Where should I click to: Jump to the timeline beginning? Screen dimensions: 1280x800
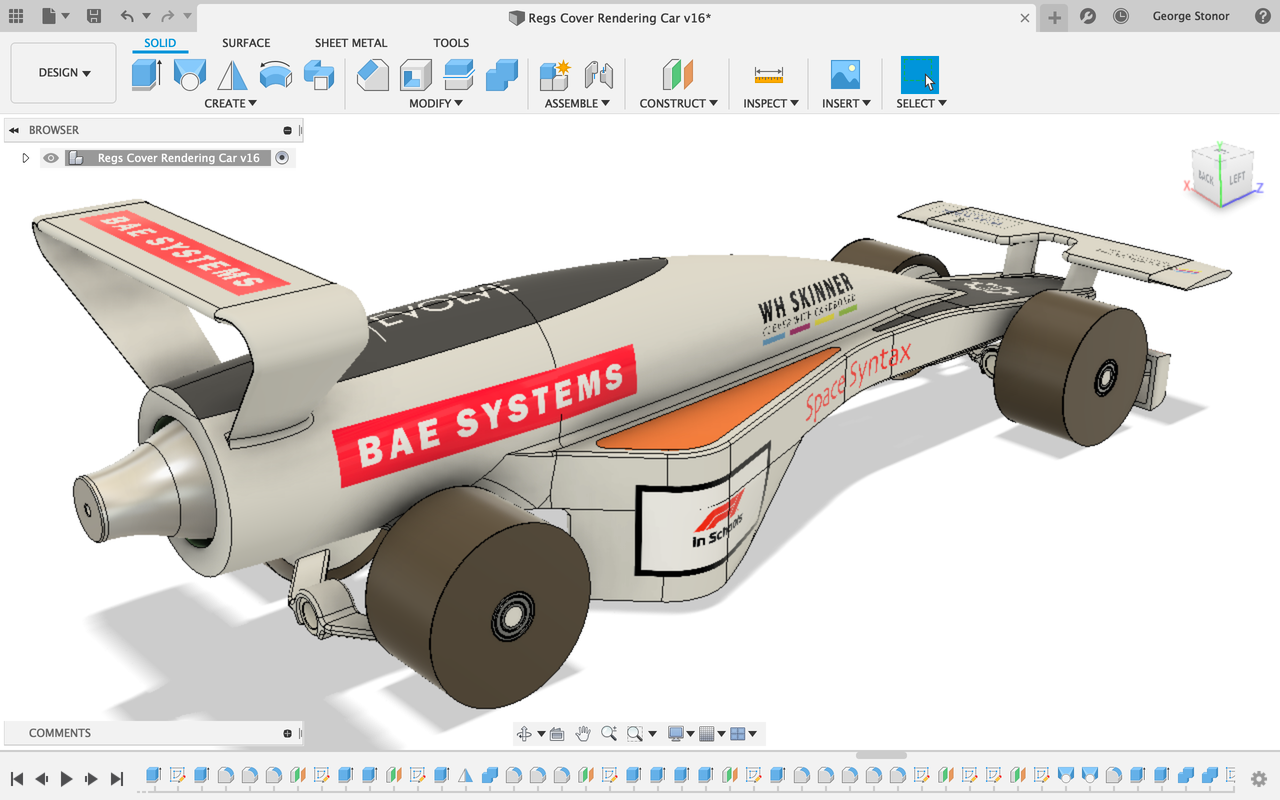tap(16, 779)
